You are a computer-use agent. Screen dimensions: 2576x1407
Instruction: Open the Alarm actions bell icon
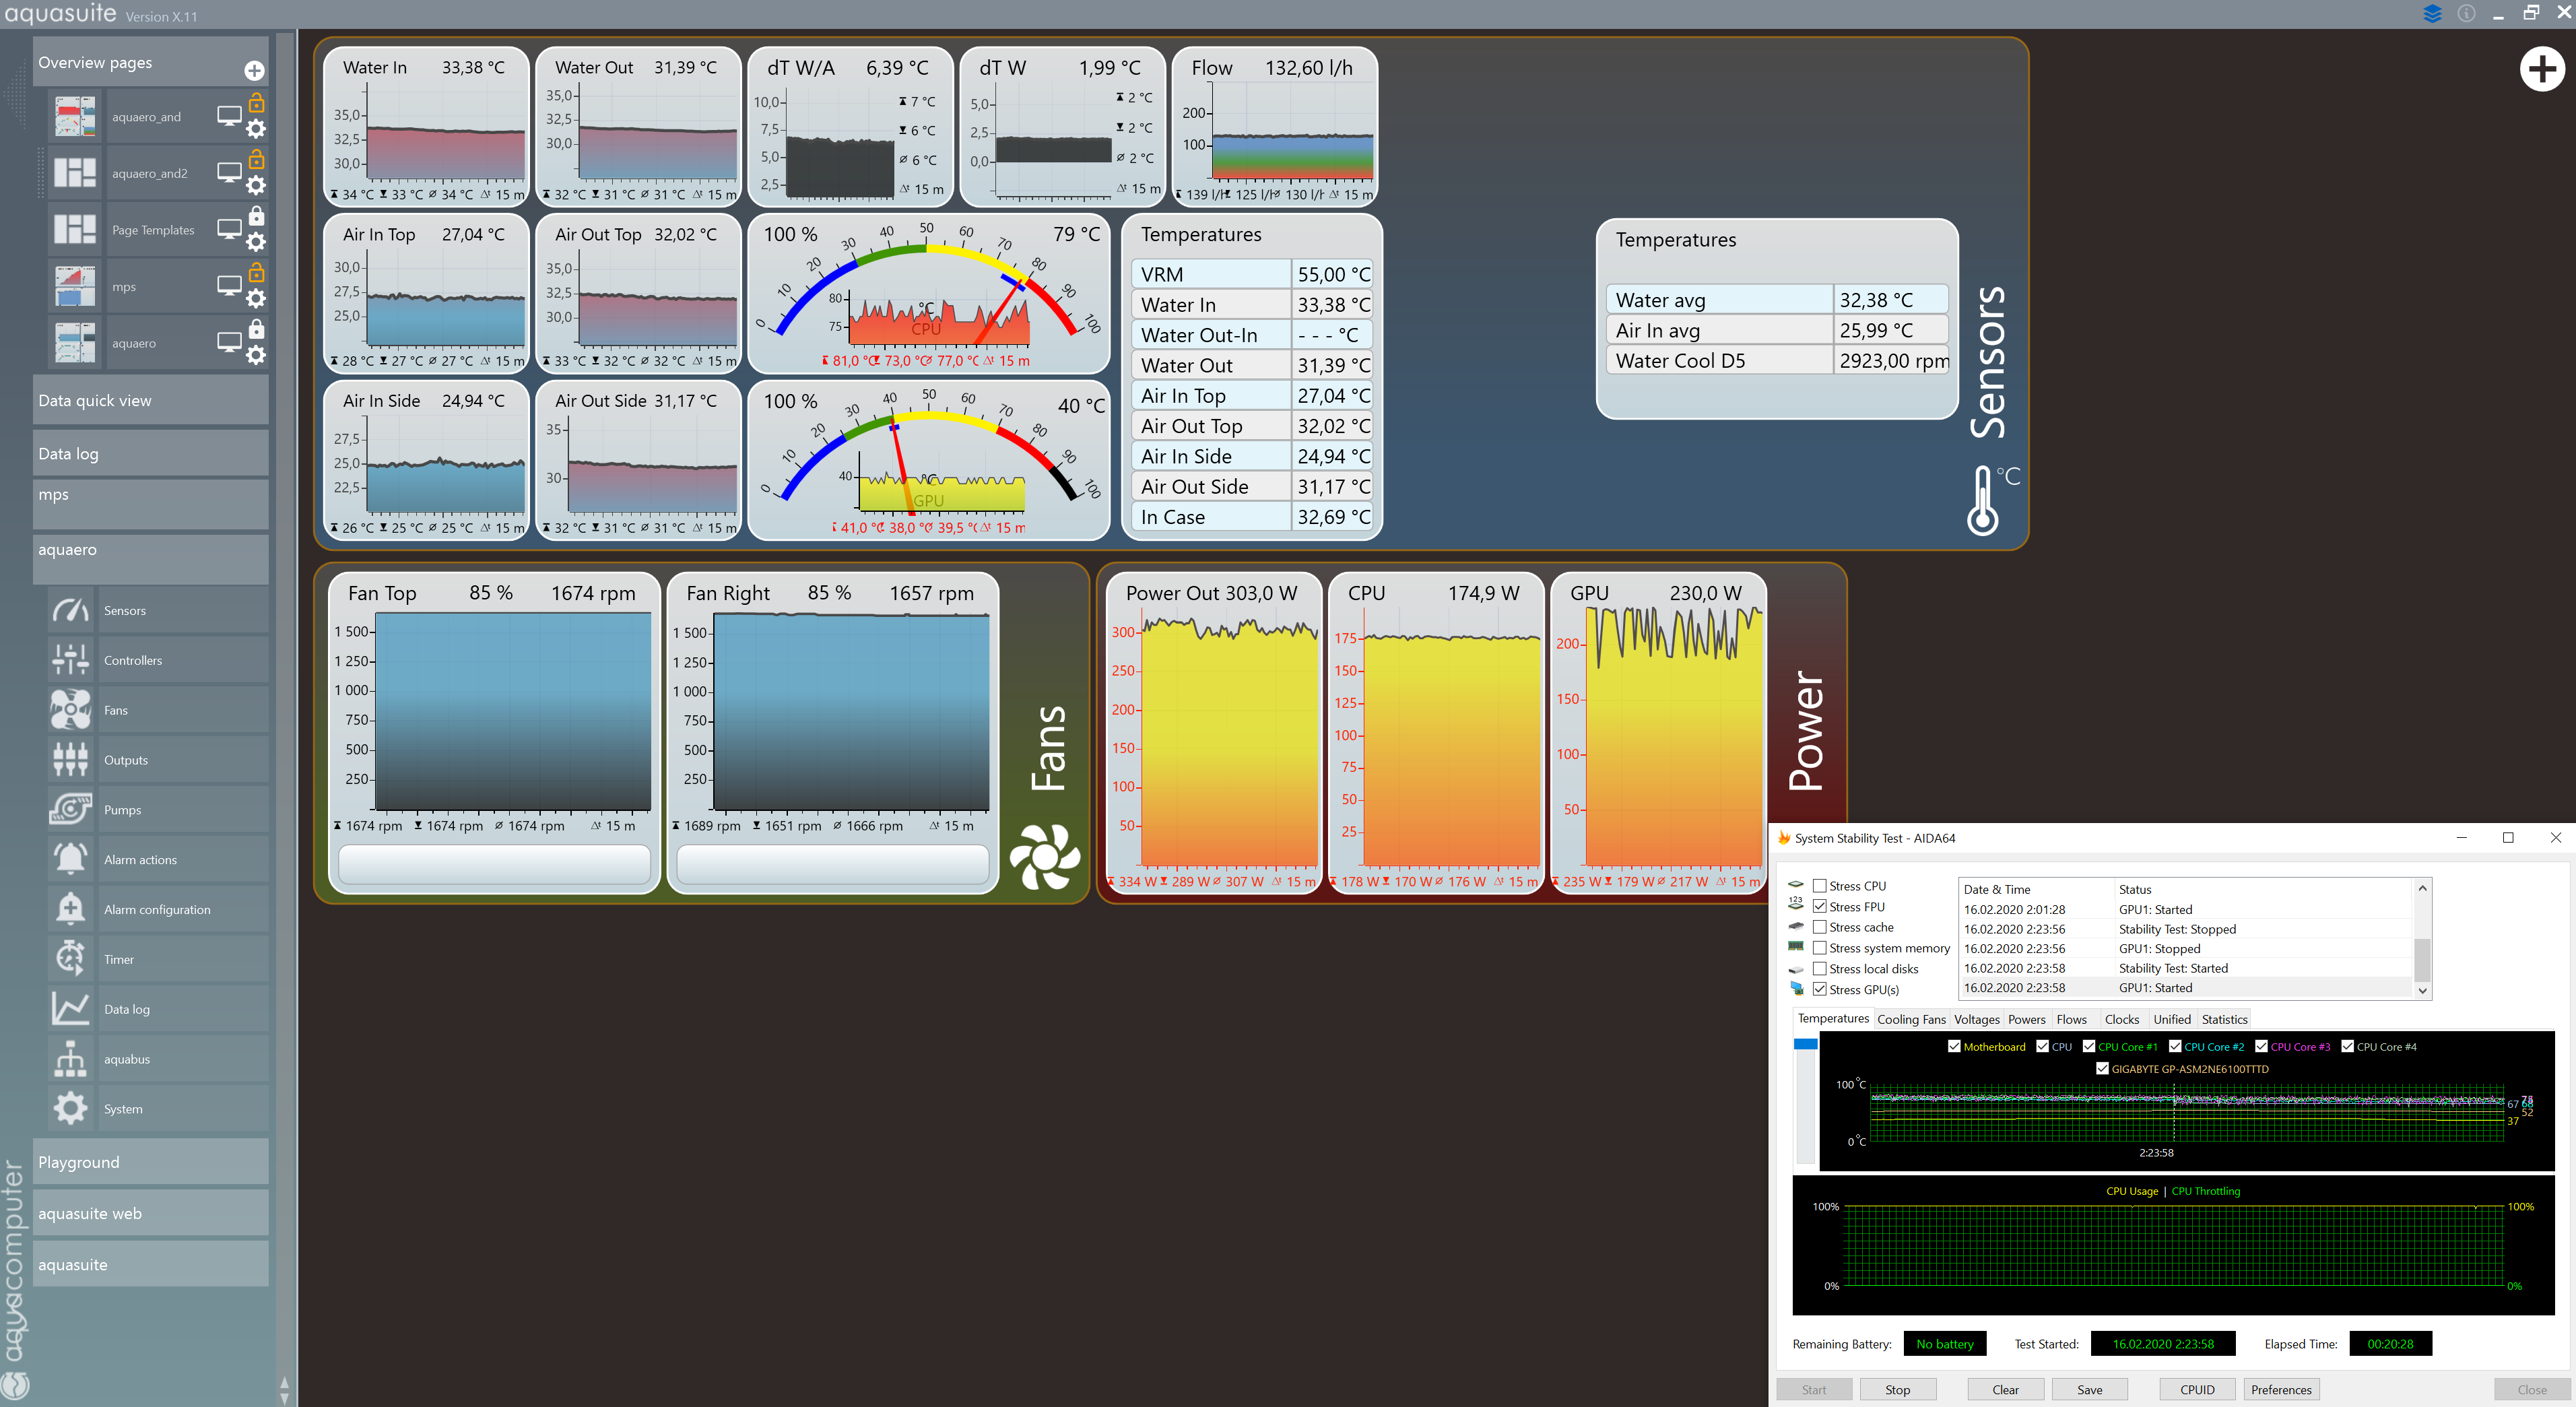(x=70, y=859)
